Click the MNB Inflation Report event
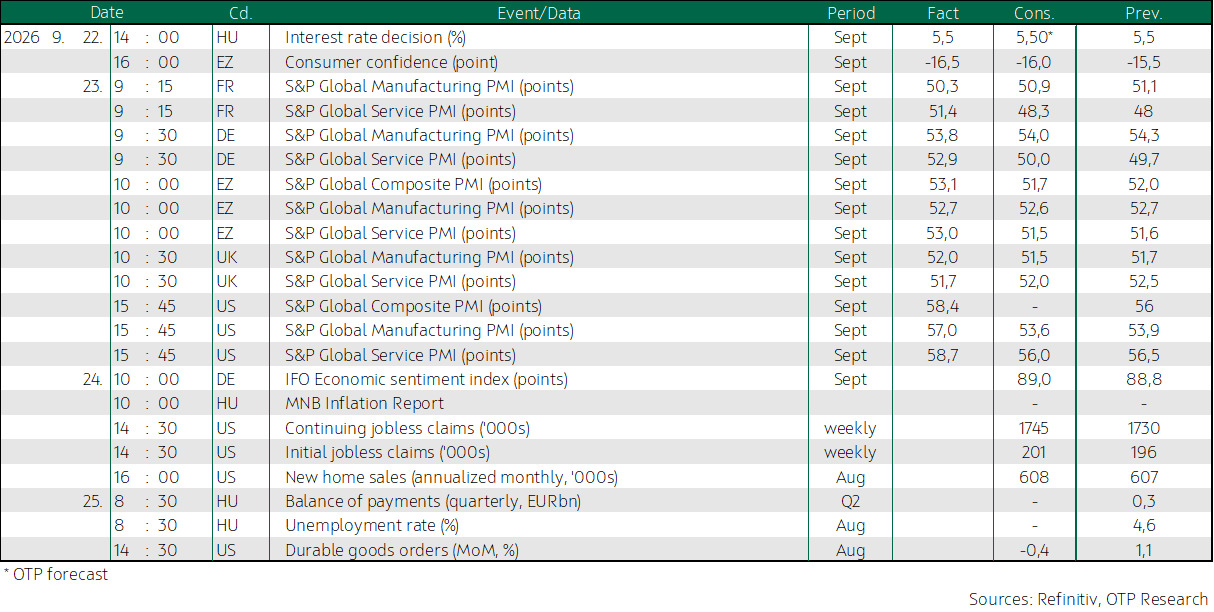Image resolution: width=1214 pixels, height=612 pixels. coord(365,404)
